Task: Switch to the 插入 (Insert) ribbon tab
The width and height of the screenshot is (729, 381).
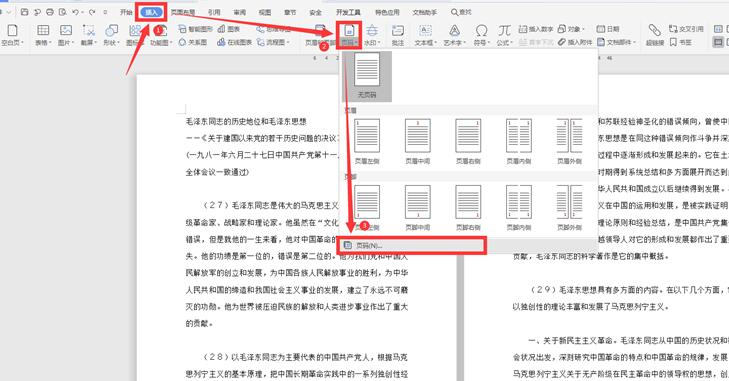Action: (x=152, y=12)
